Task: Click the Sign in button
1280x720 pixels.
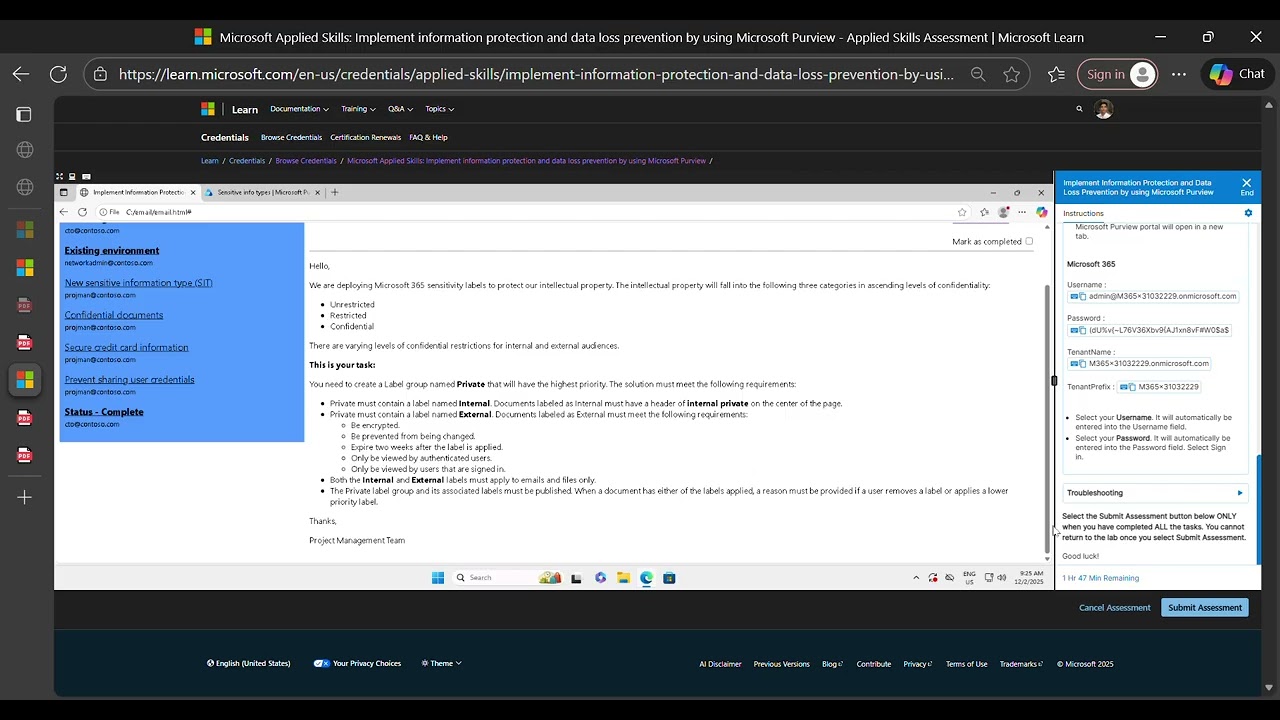Action: click(x=1118, y=74)
